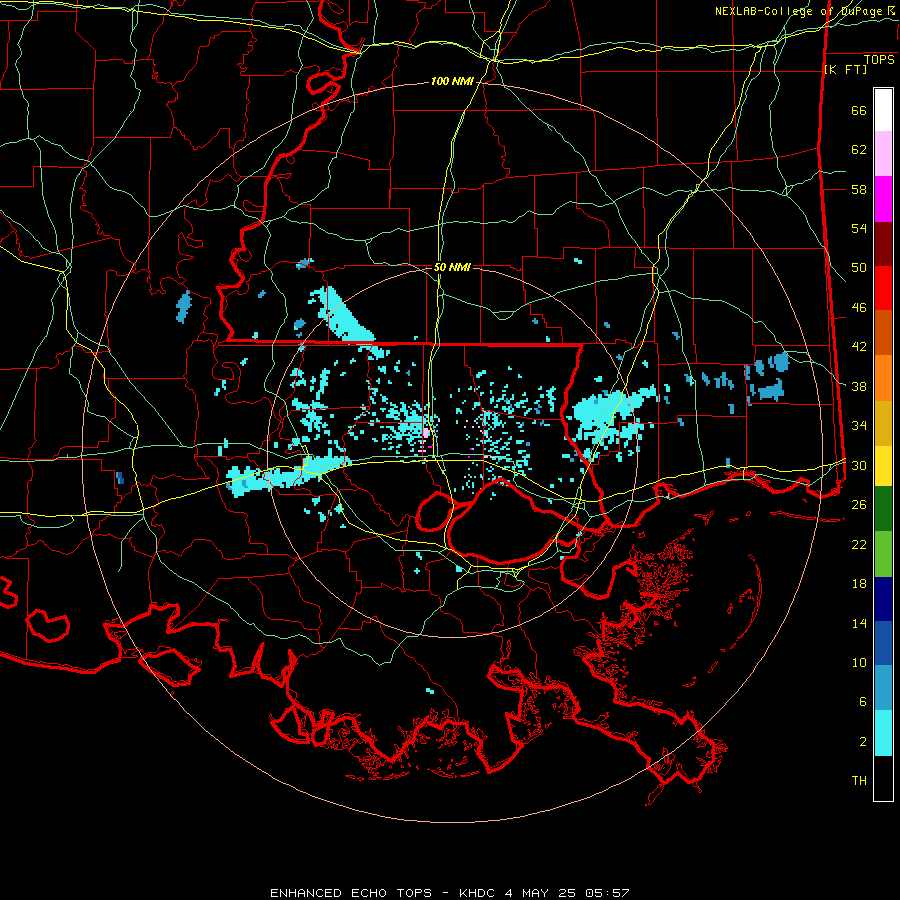Click the black TH threshold swatch
This screenshot has height=900, width=900.
click(883, 778)
